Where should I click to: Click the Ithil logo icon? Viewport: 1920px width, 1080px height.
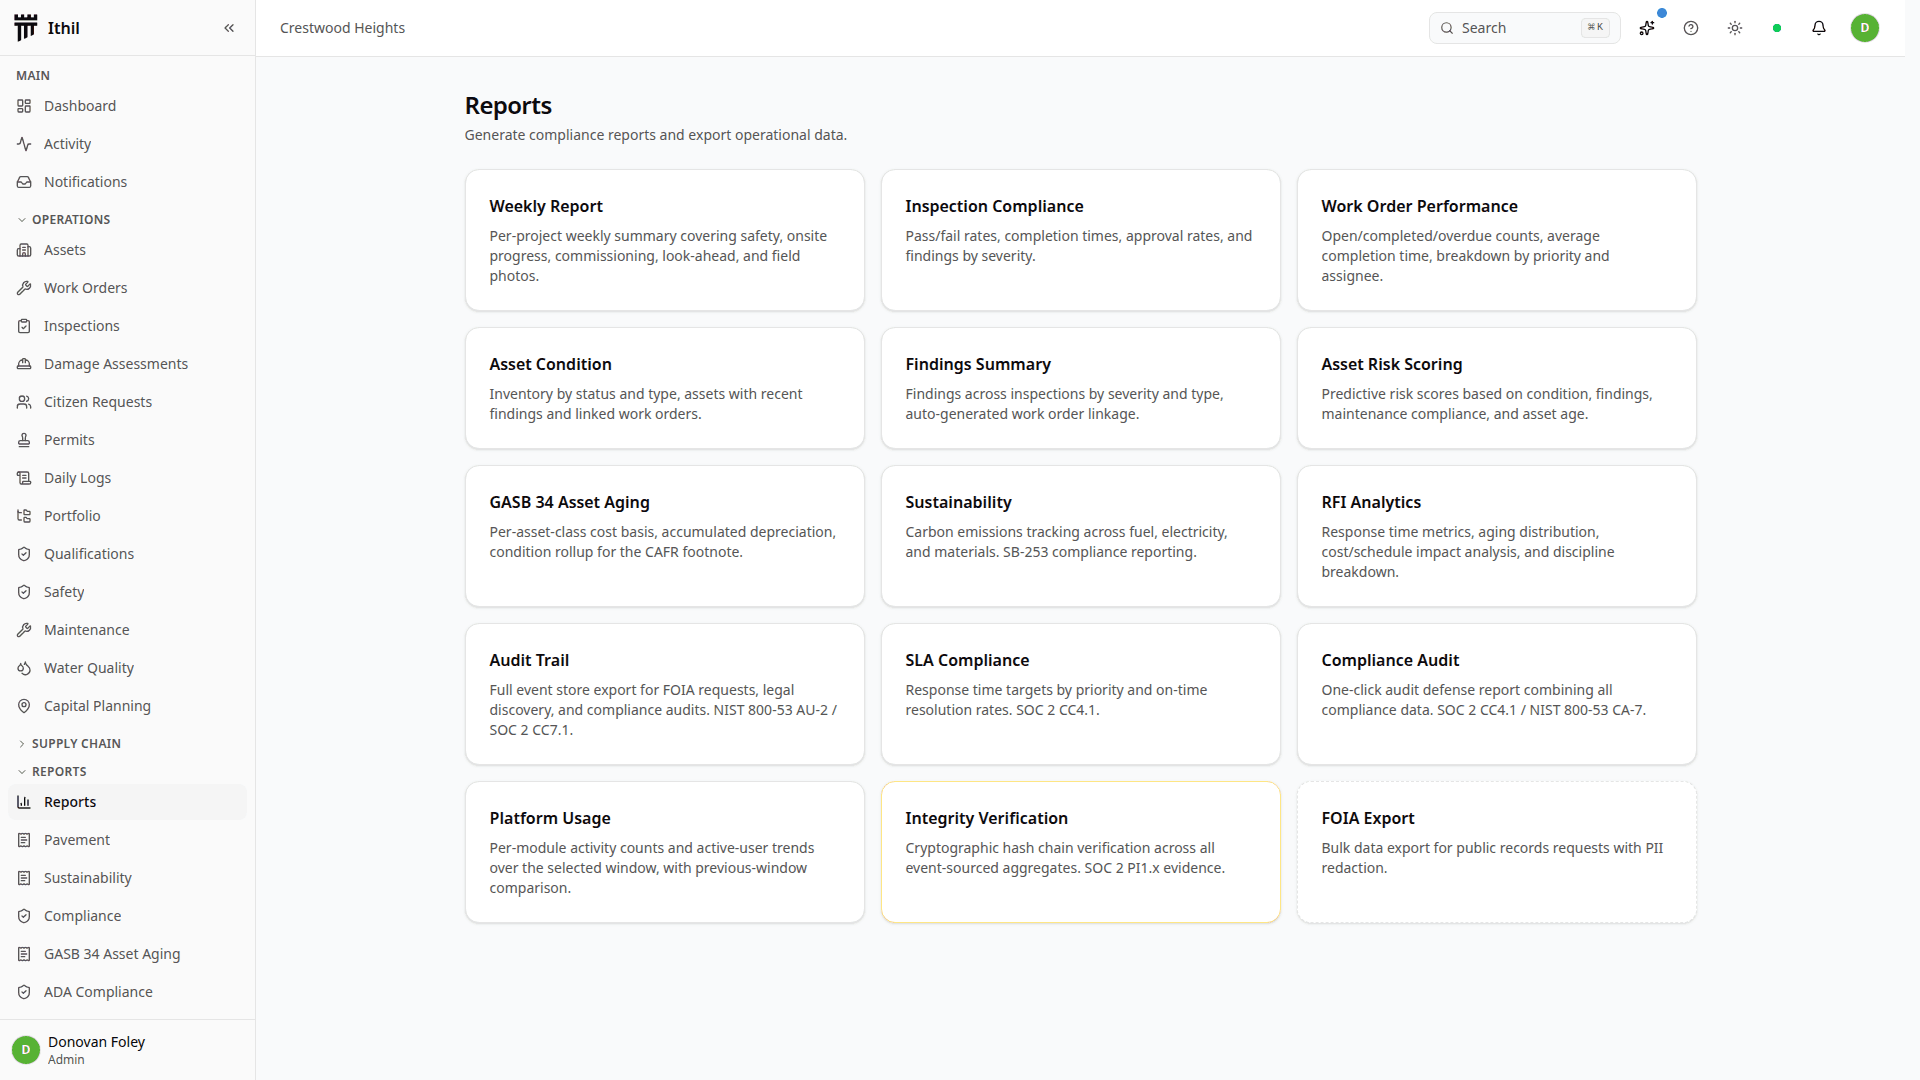click(x=26, y=28)
